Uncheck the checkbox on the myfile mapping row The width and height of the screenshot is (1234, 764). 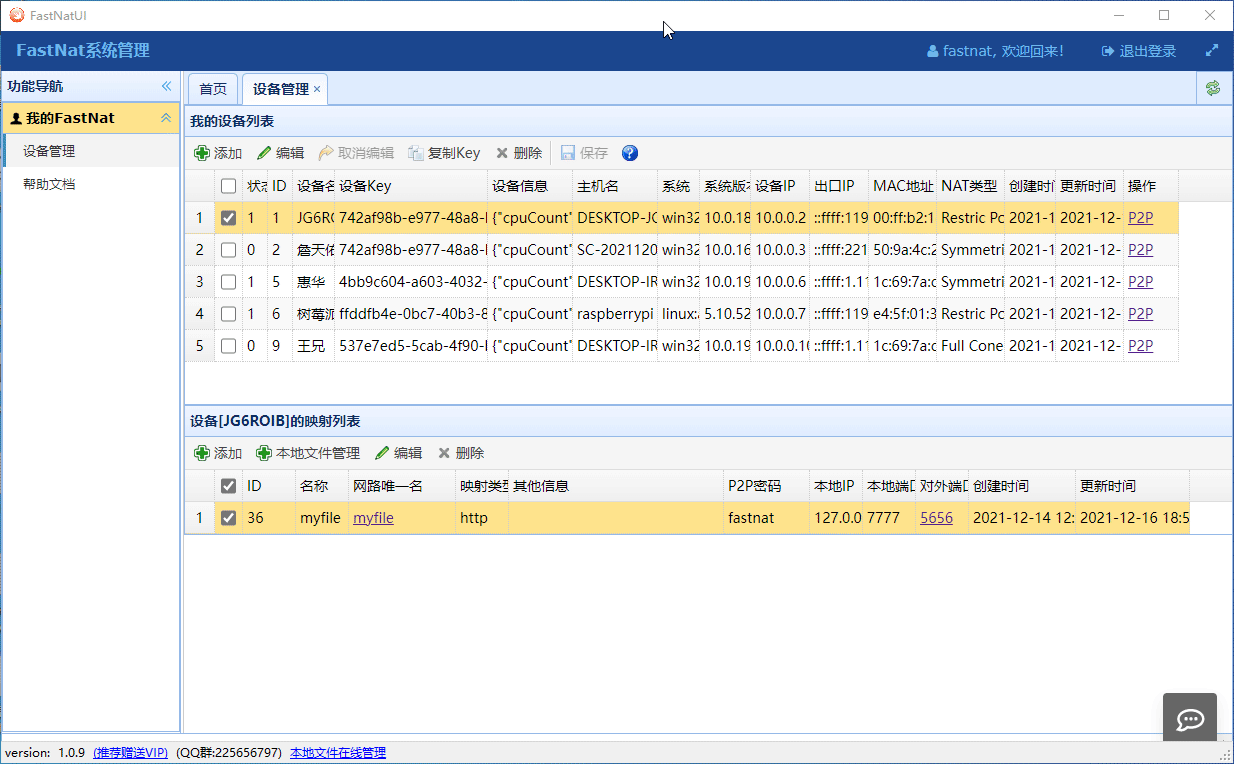(229, 517)
